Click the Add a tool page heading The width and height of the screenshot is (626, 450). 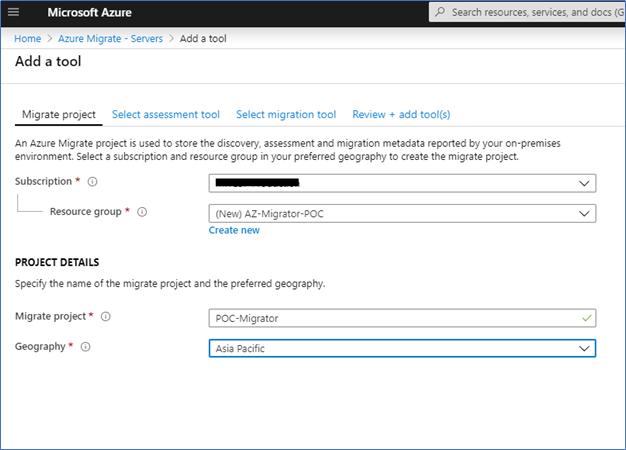48,61
